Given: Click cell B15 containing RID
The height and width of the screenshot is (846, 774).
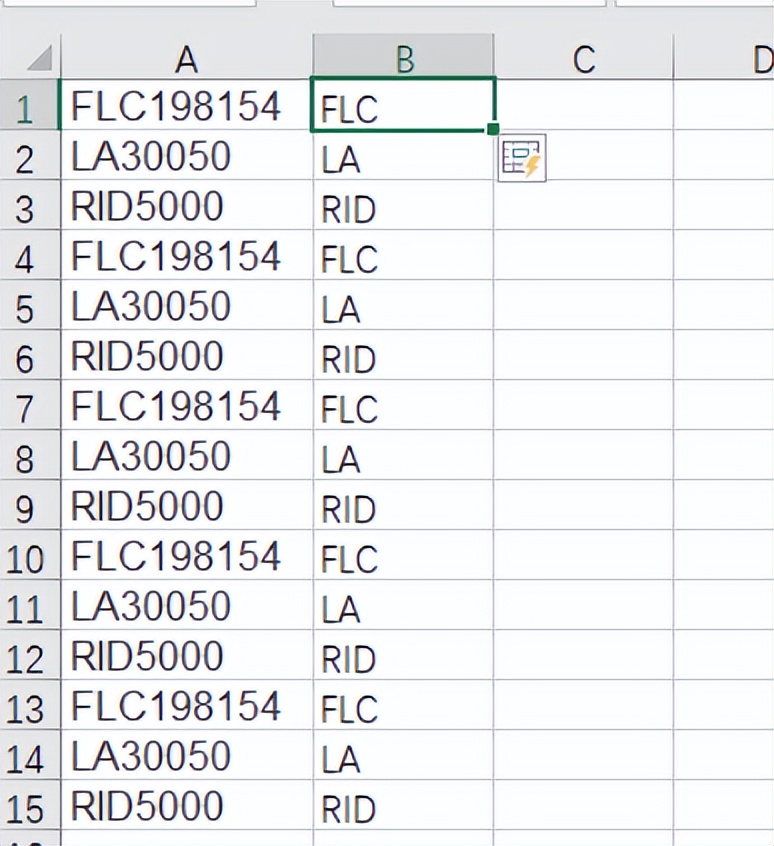Looking at the screenshot, I should coord(403,806).
